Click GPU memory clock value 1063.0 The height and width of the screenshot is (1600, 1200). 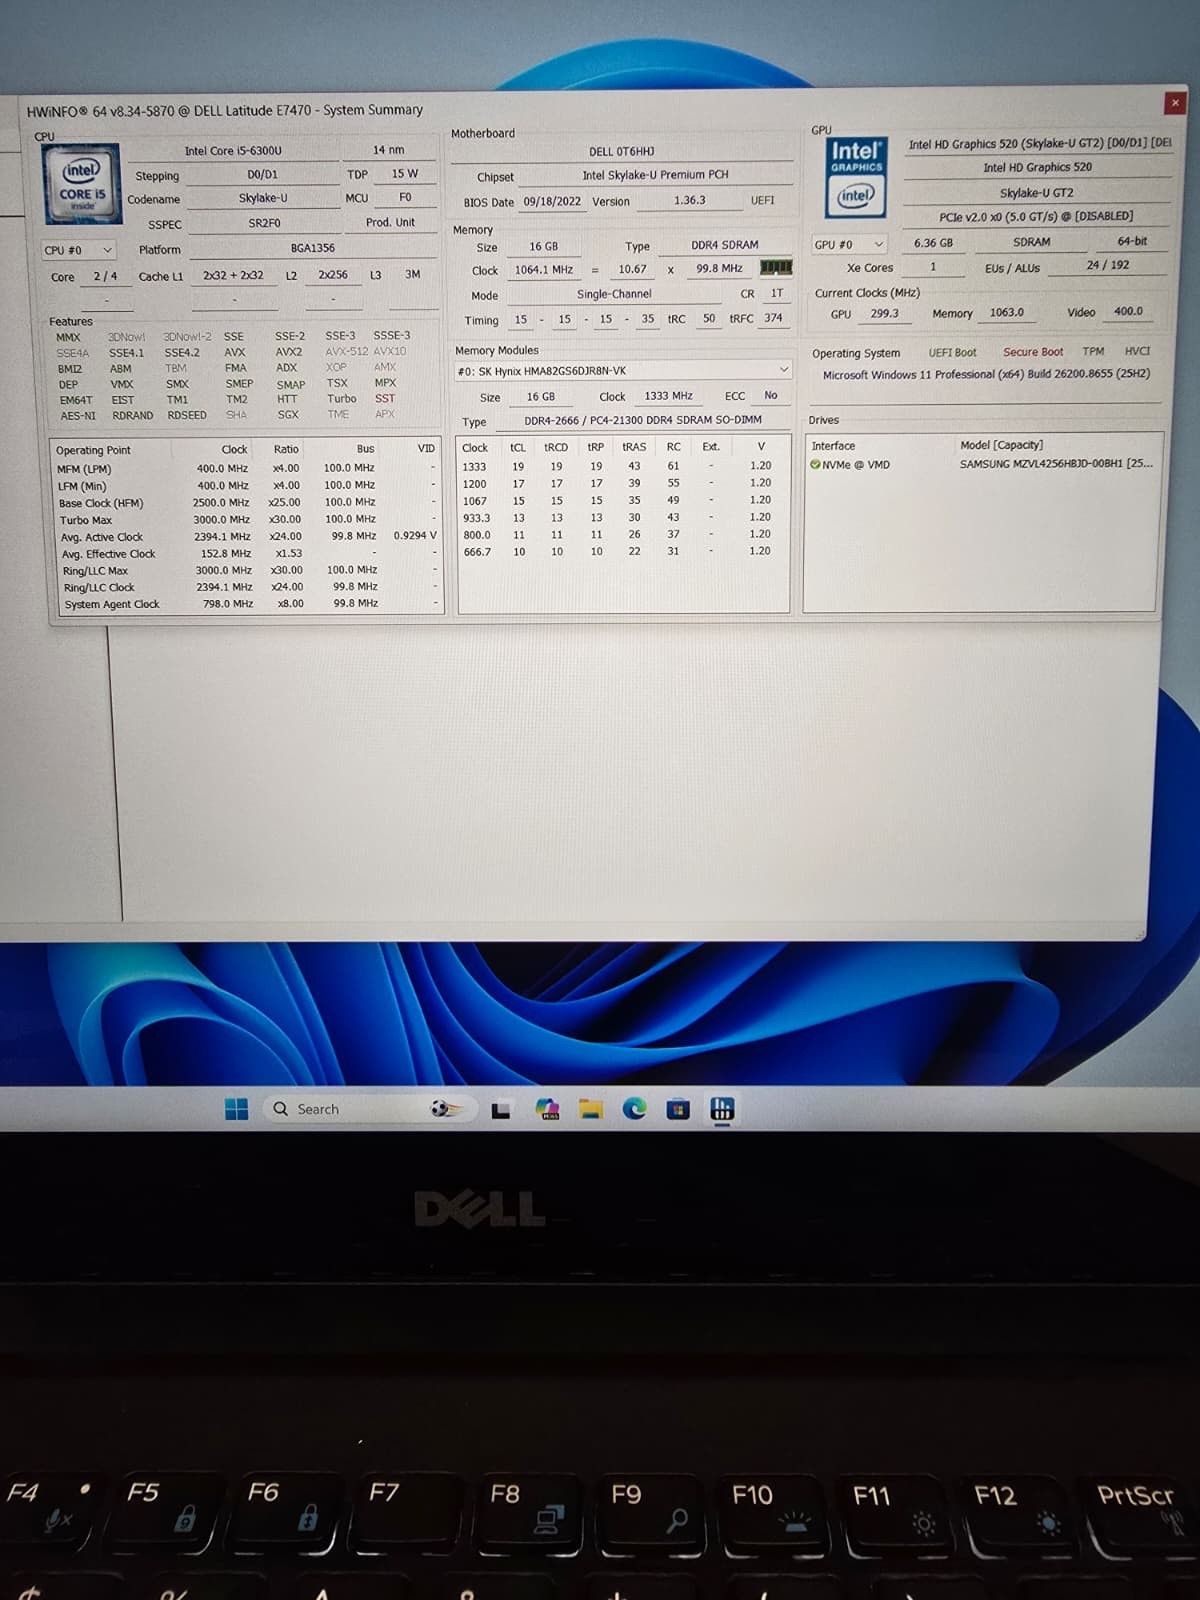coord(1006,312)
